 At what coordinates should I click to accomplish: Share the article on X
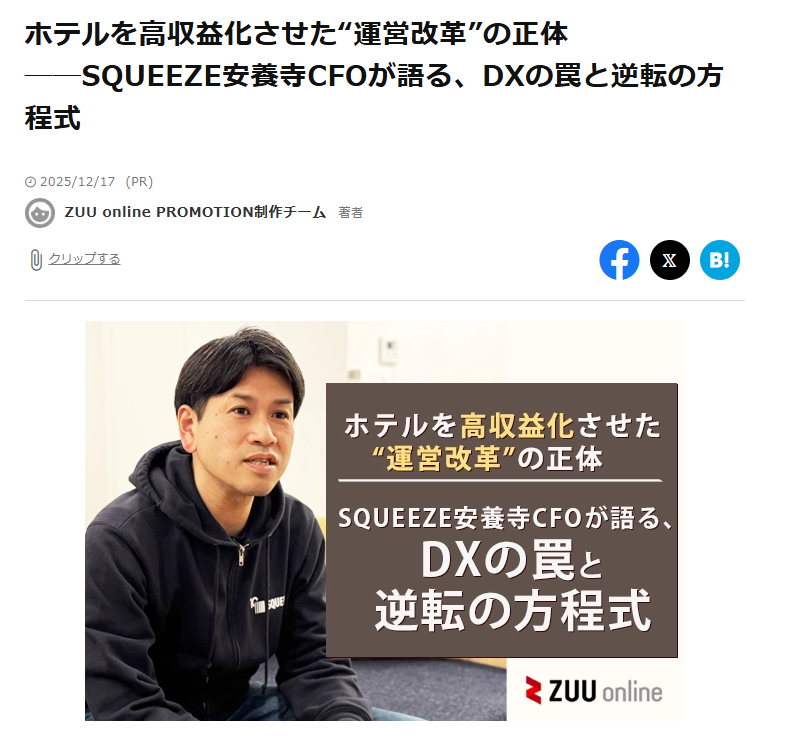(x=670, y=260)
